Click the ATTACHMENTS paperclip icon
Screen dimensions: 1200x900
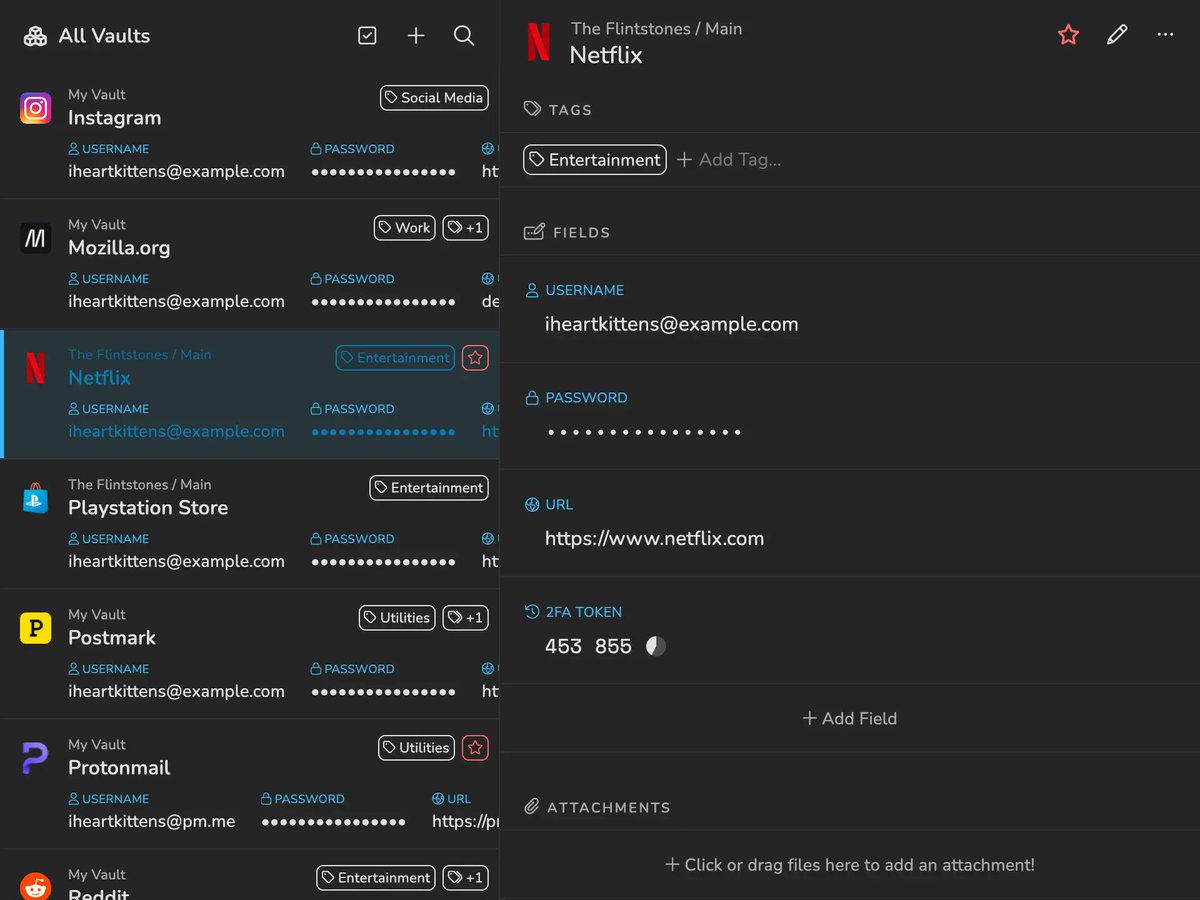533,807
